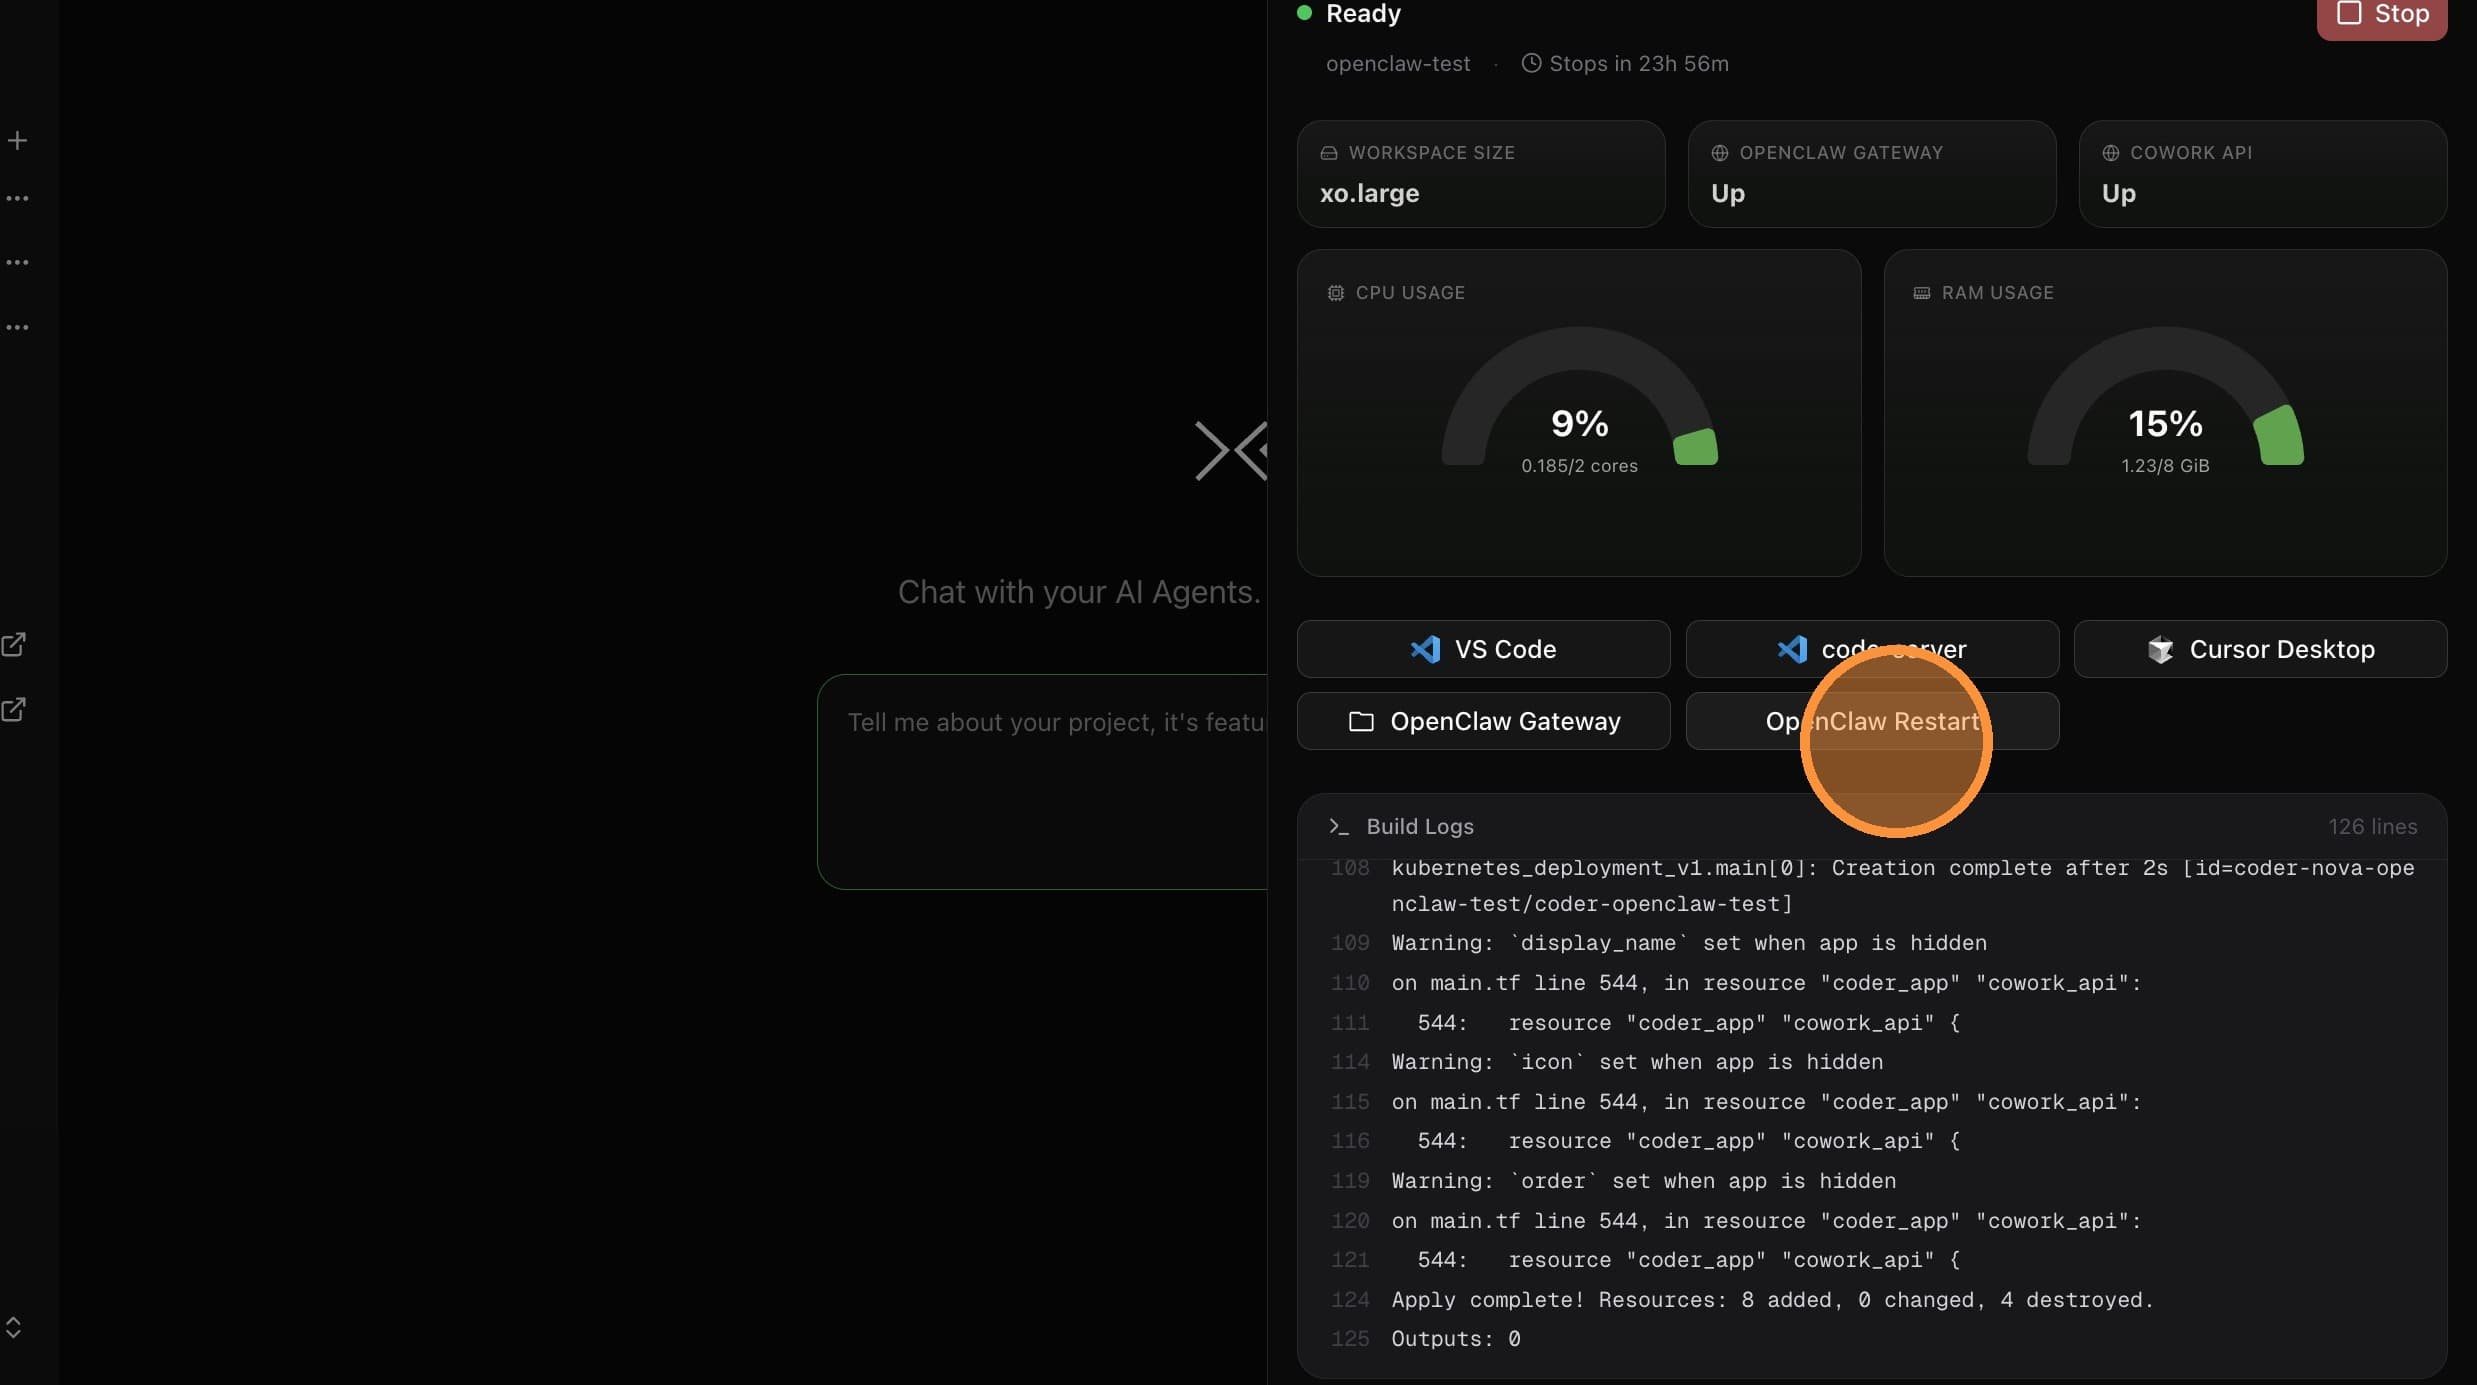Viewport: 2477px width, 1385px height.
Task: Click log line 108 kubernetes_deployment message
Action: click(1902, 885)
